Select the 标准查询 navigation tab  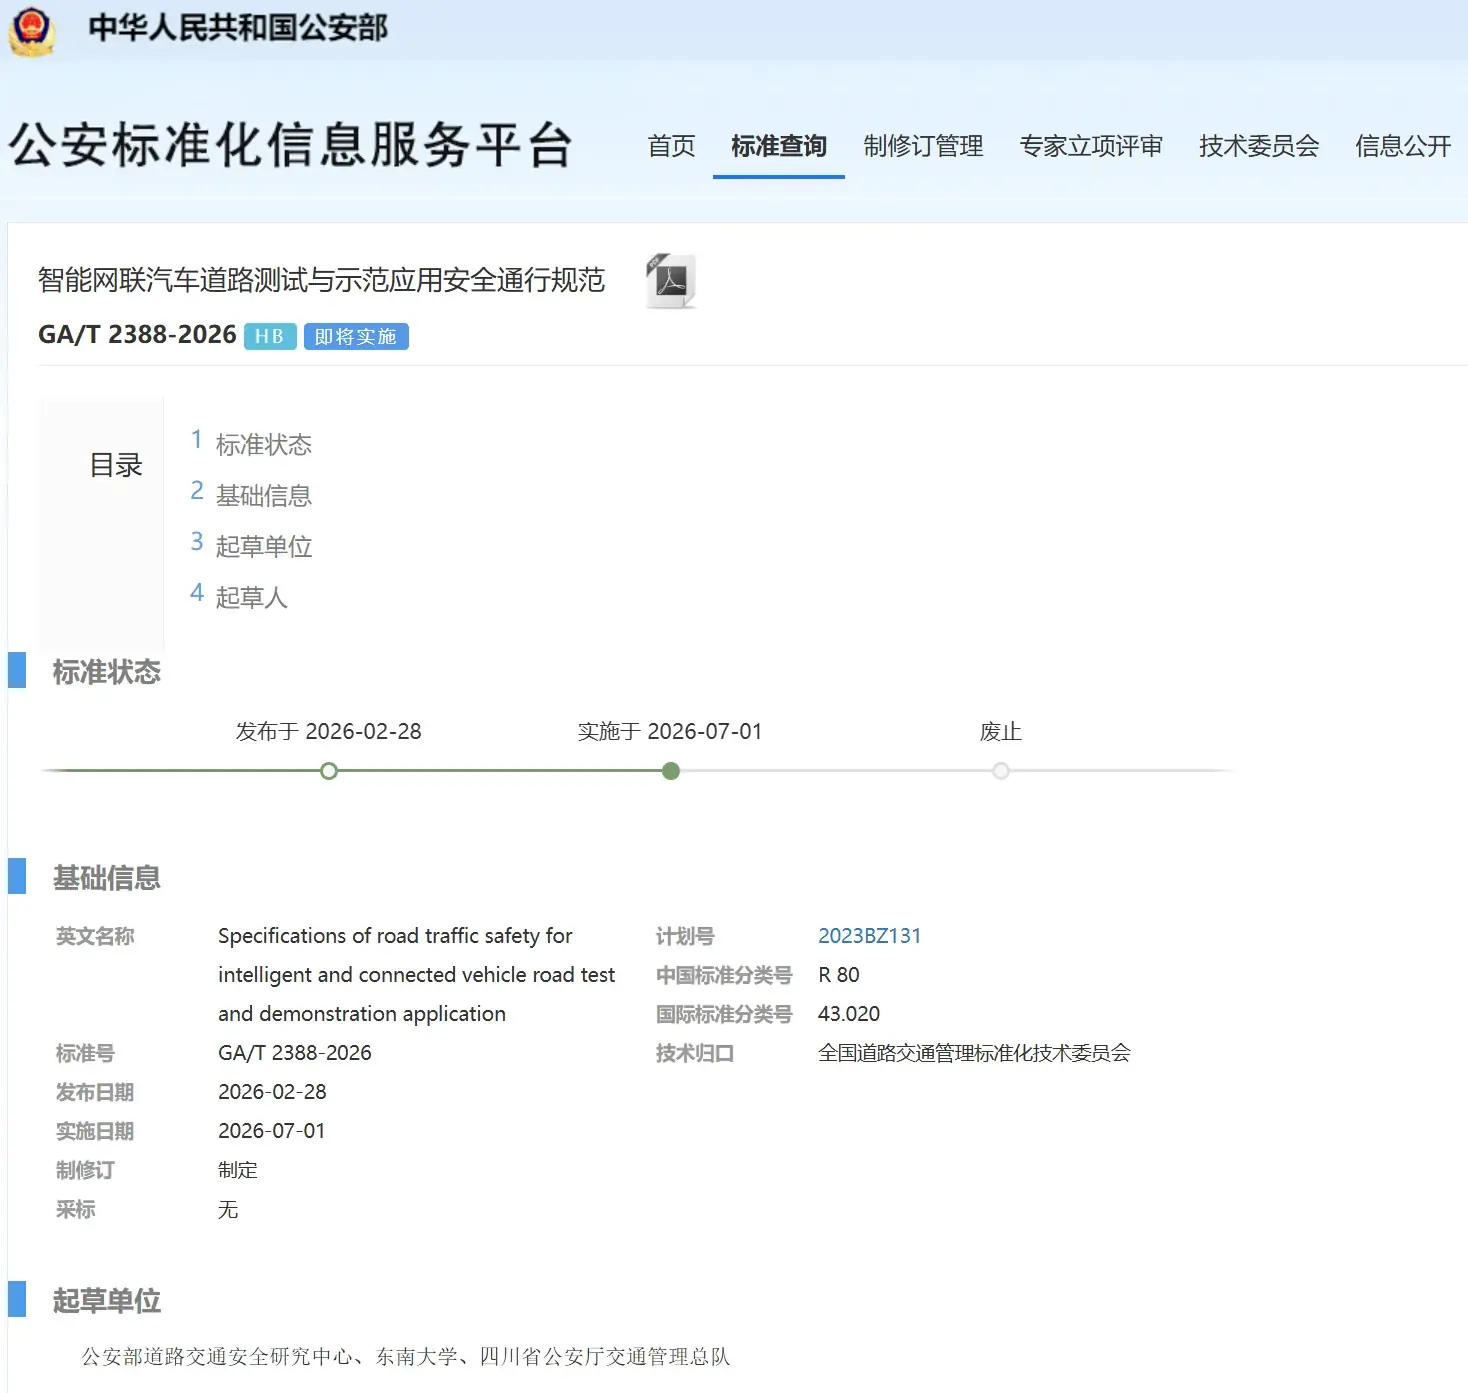pos(779,146)
